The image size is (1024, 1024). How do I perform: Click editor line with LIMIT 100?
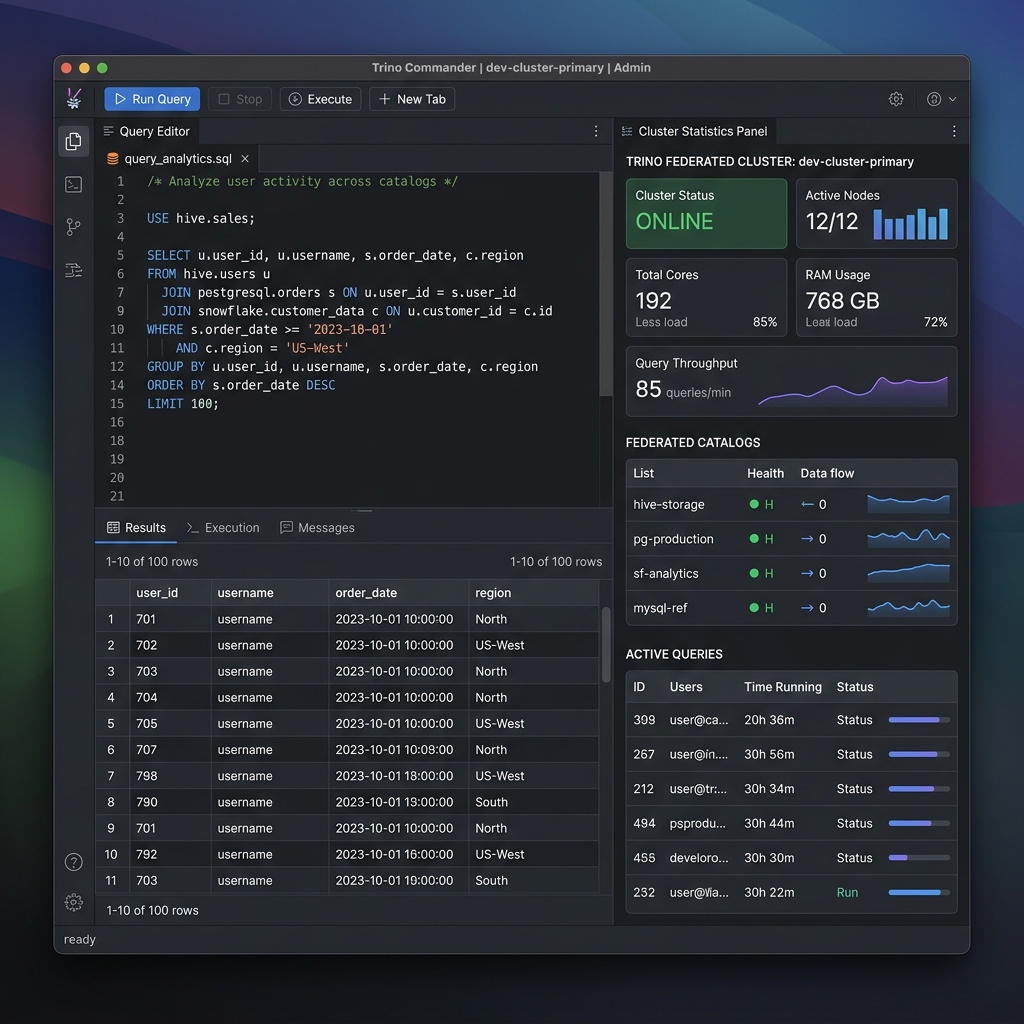tap(182, 404)
